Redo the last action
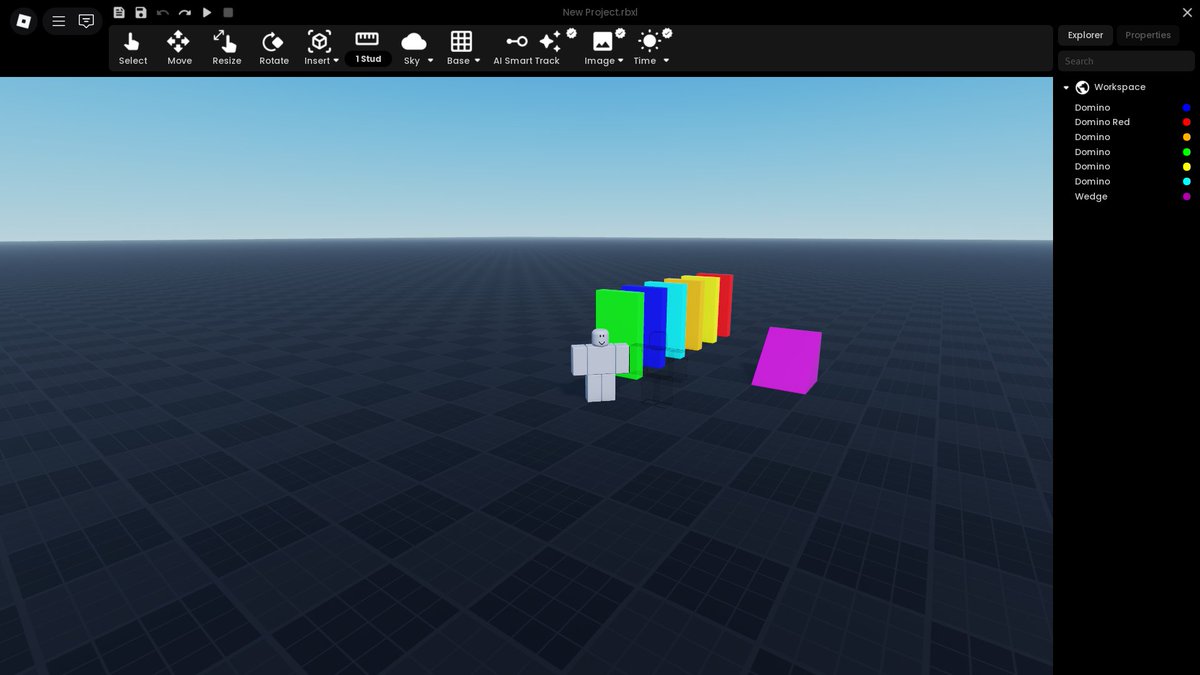The height and width of the screenshot is (675, 1200). click(x=185, y=12)
